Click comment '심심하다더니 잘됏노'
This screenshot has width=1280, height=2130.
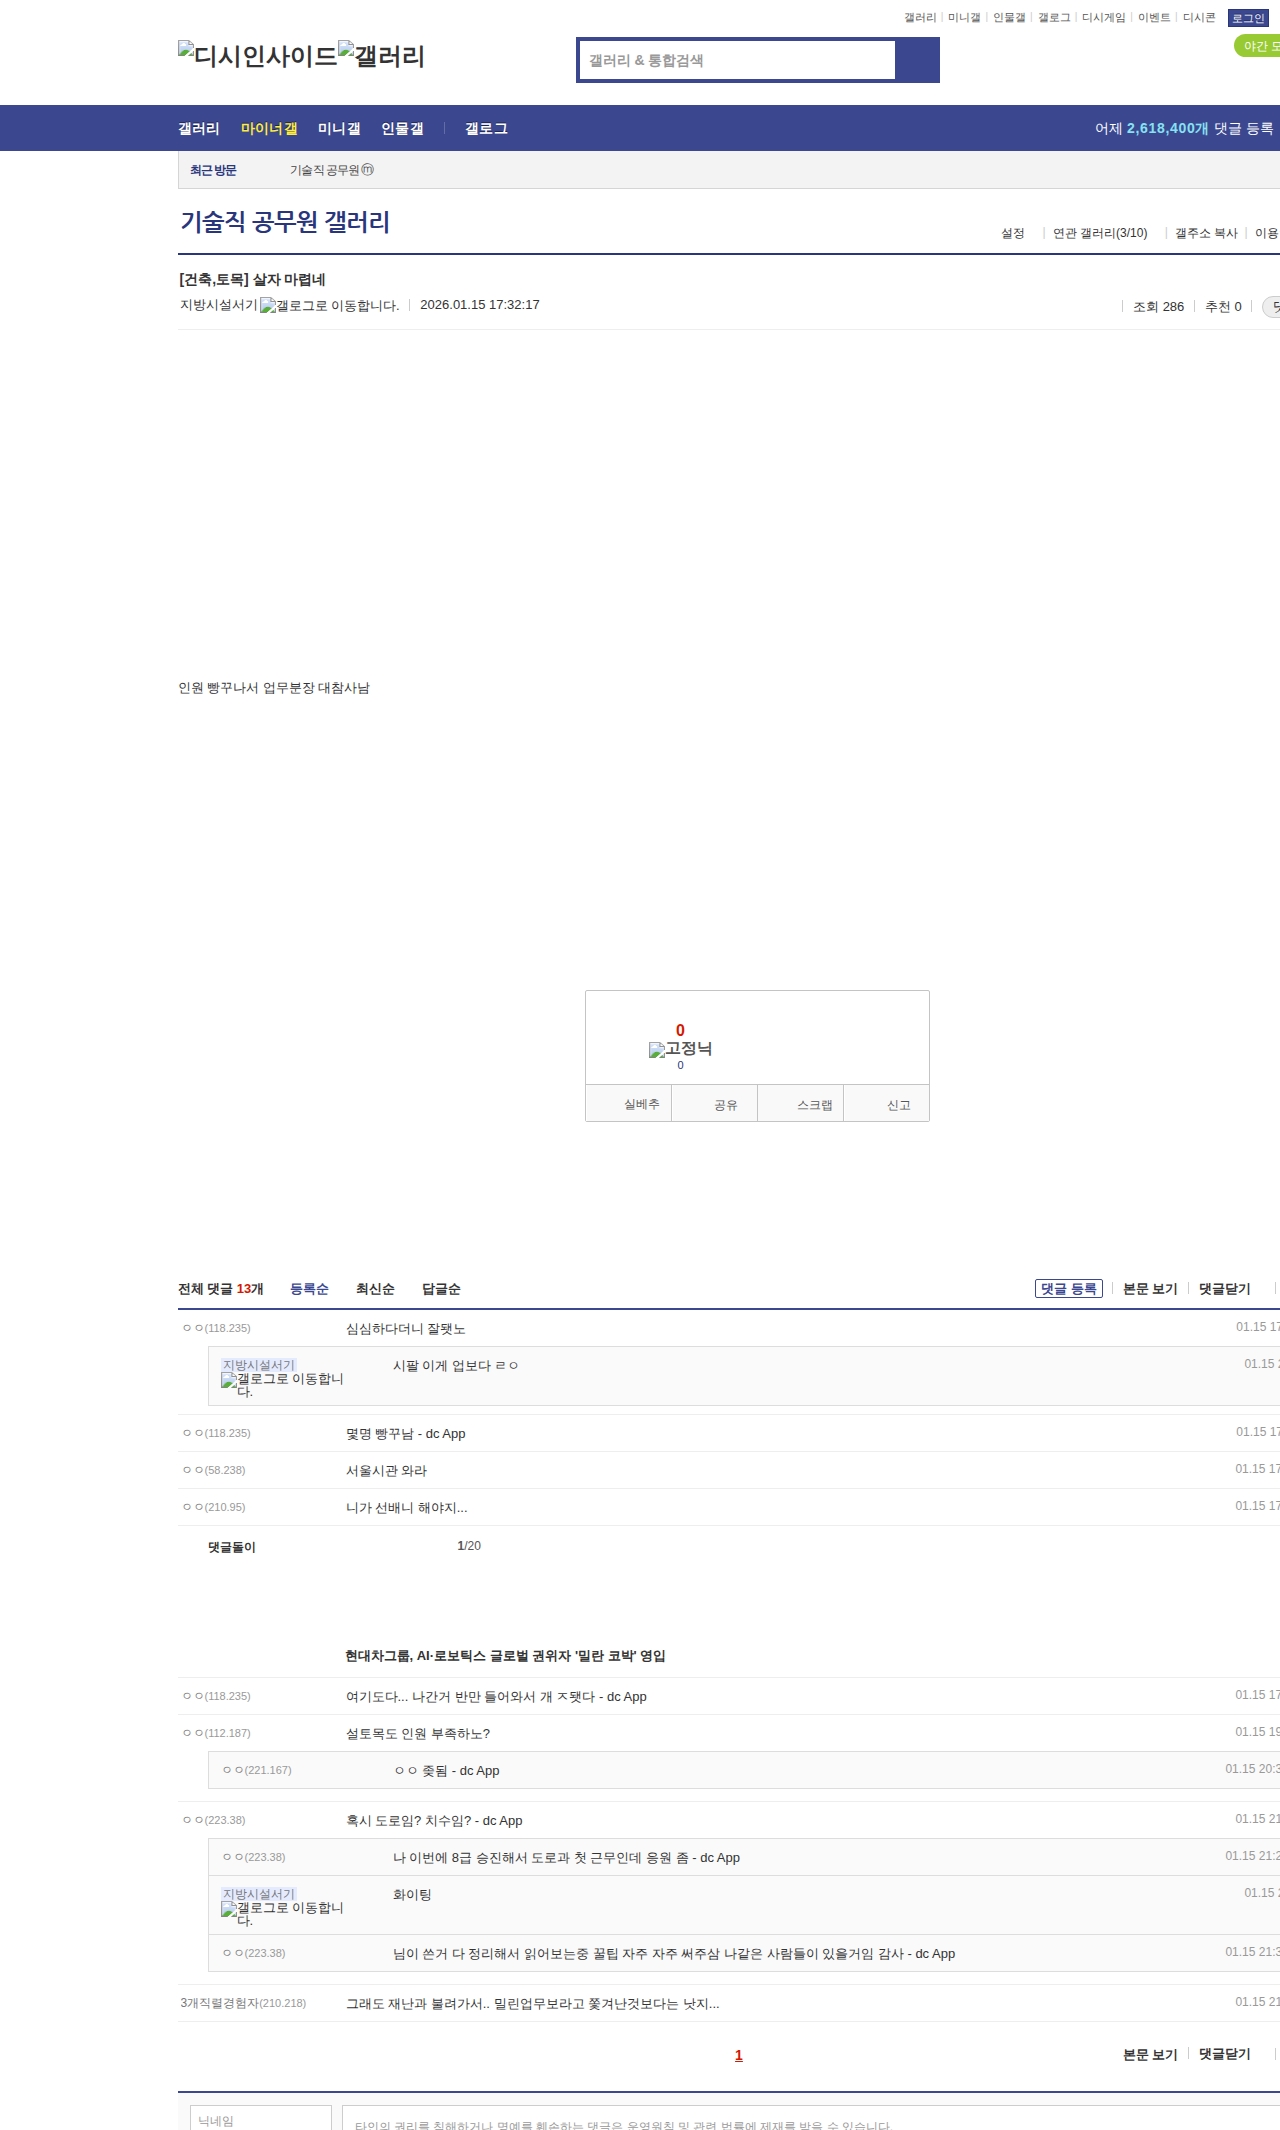tap(405, 1329)
